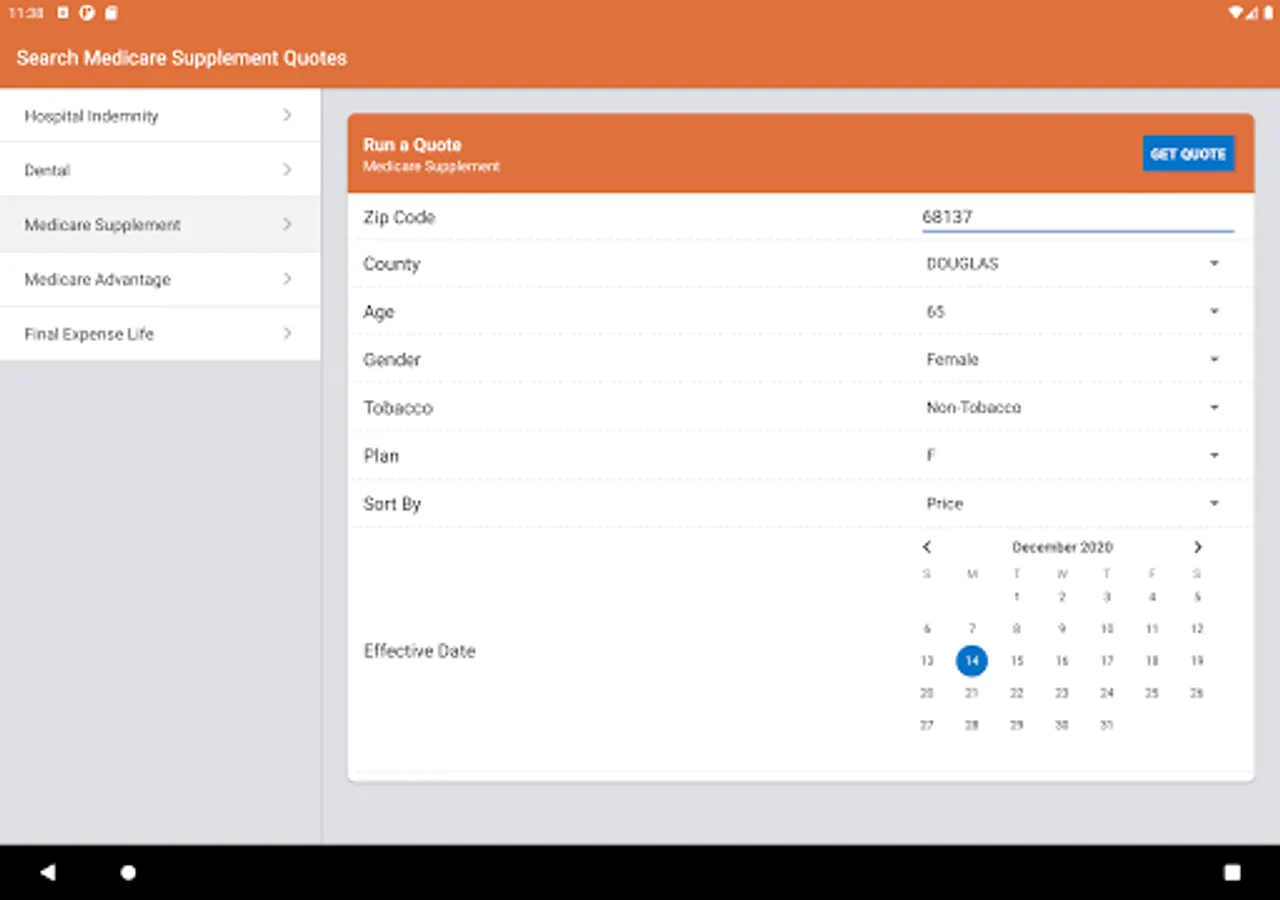Click the 'Tobacco' label

(x=398, y=408)
